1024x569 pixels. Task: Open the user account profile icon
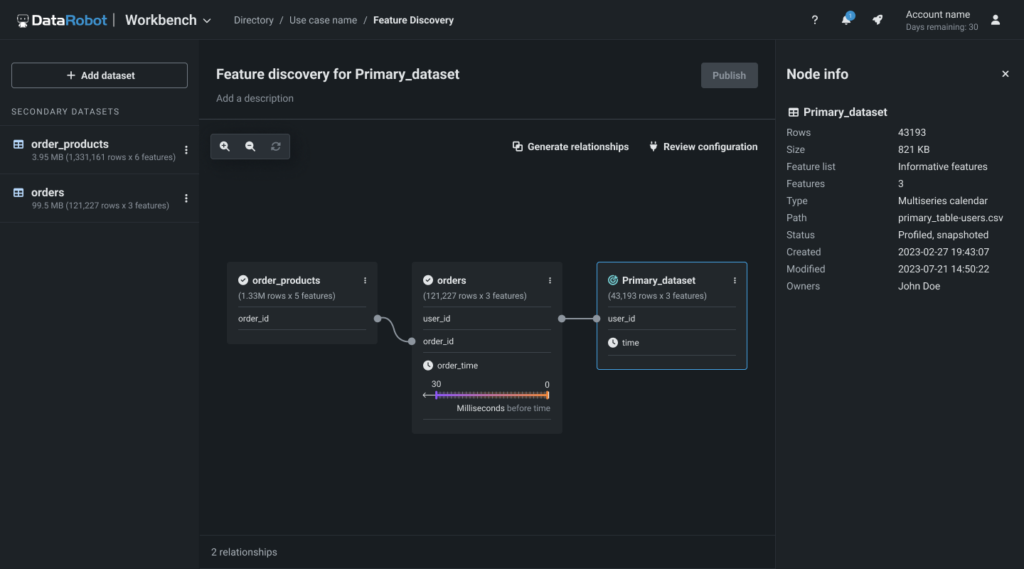pyautogui.click(x=995, y=20)
